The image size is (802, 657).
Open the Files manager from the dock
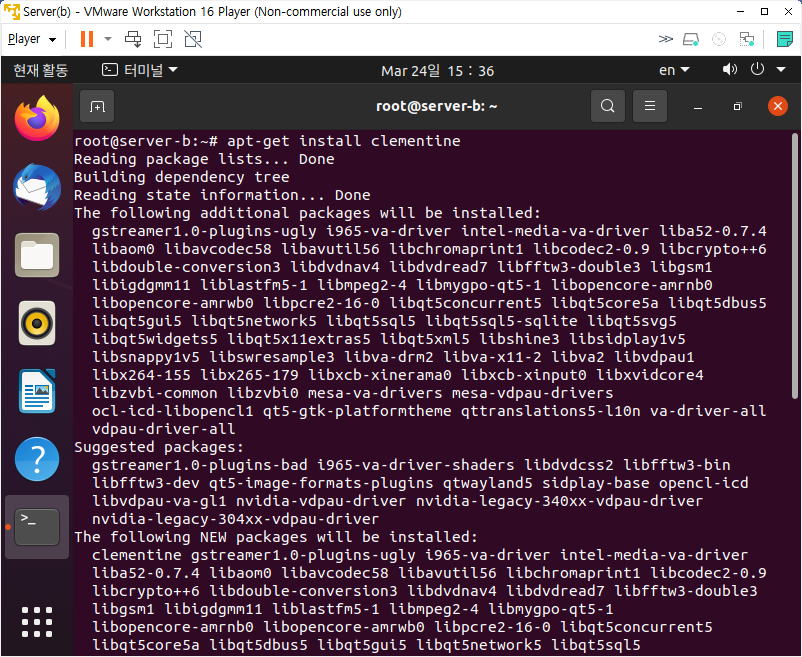click(37, 255)
